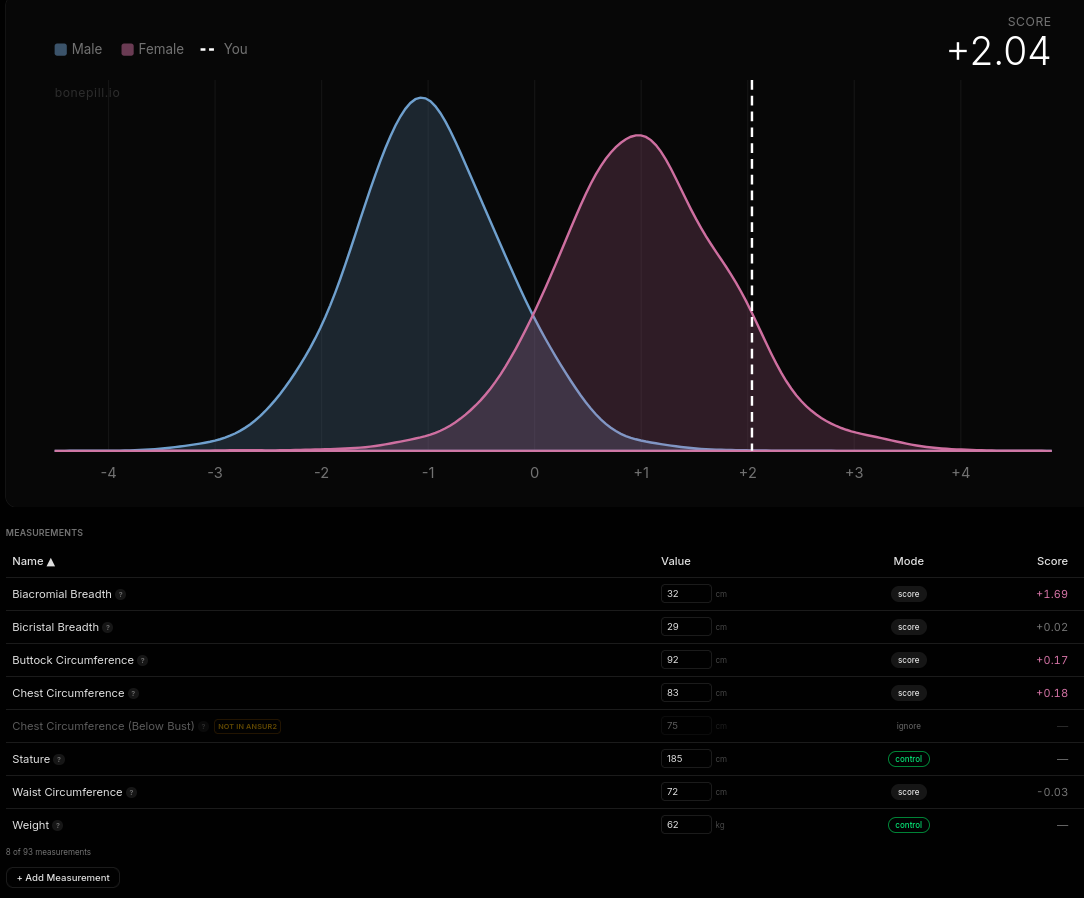Click the 8 of 93 measurements text
This screenshot has height=898, width=1084.
[x=48, y=852]
